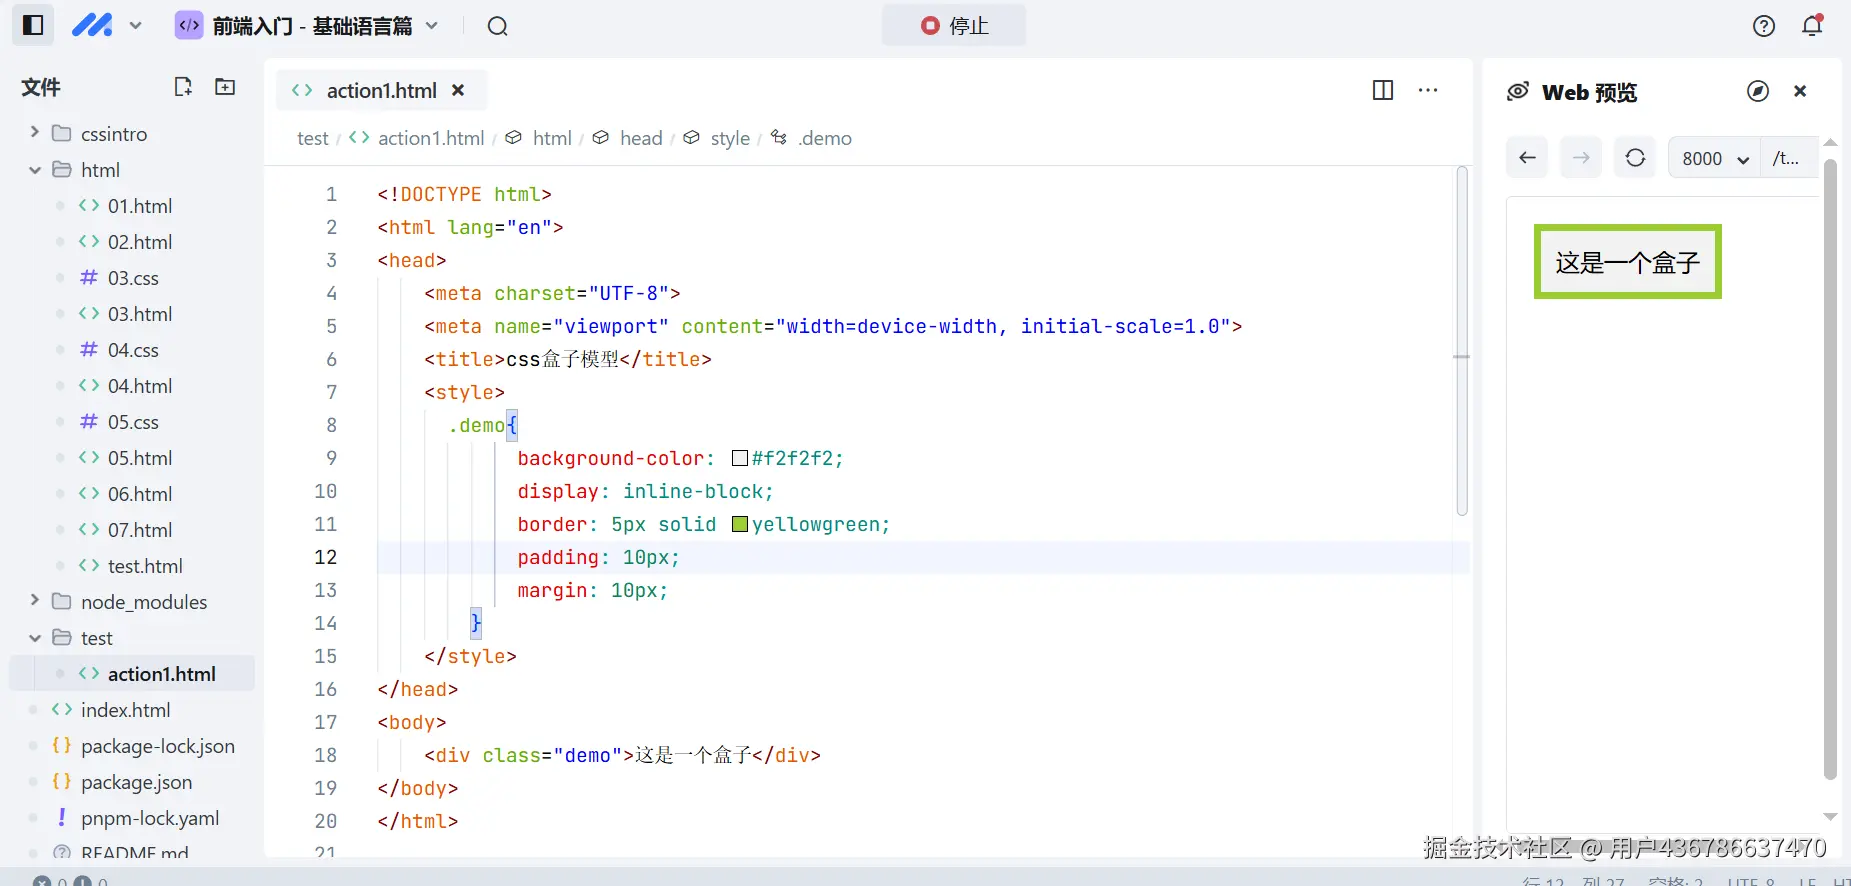Image resolution: width=1851 pixels, height=886 pixels.
Task: Open 04.html in the file tree
Action: pyautogui.click(x=140, y=386)
